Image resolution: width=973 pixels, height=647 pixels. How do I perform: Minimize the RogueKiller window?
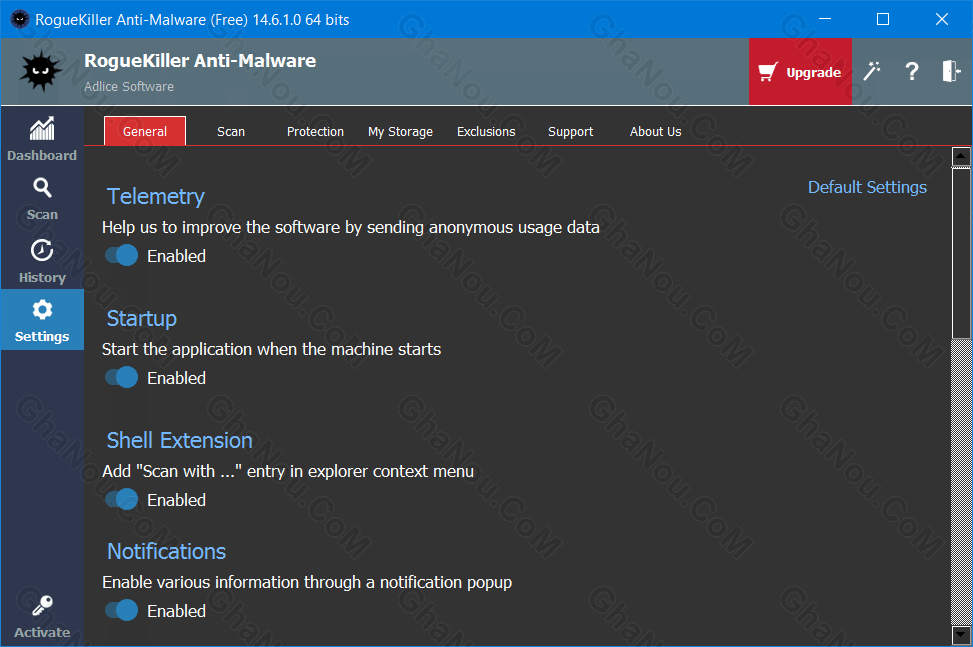pyautogui.click(x=825, y=19)
